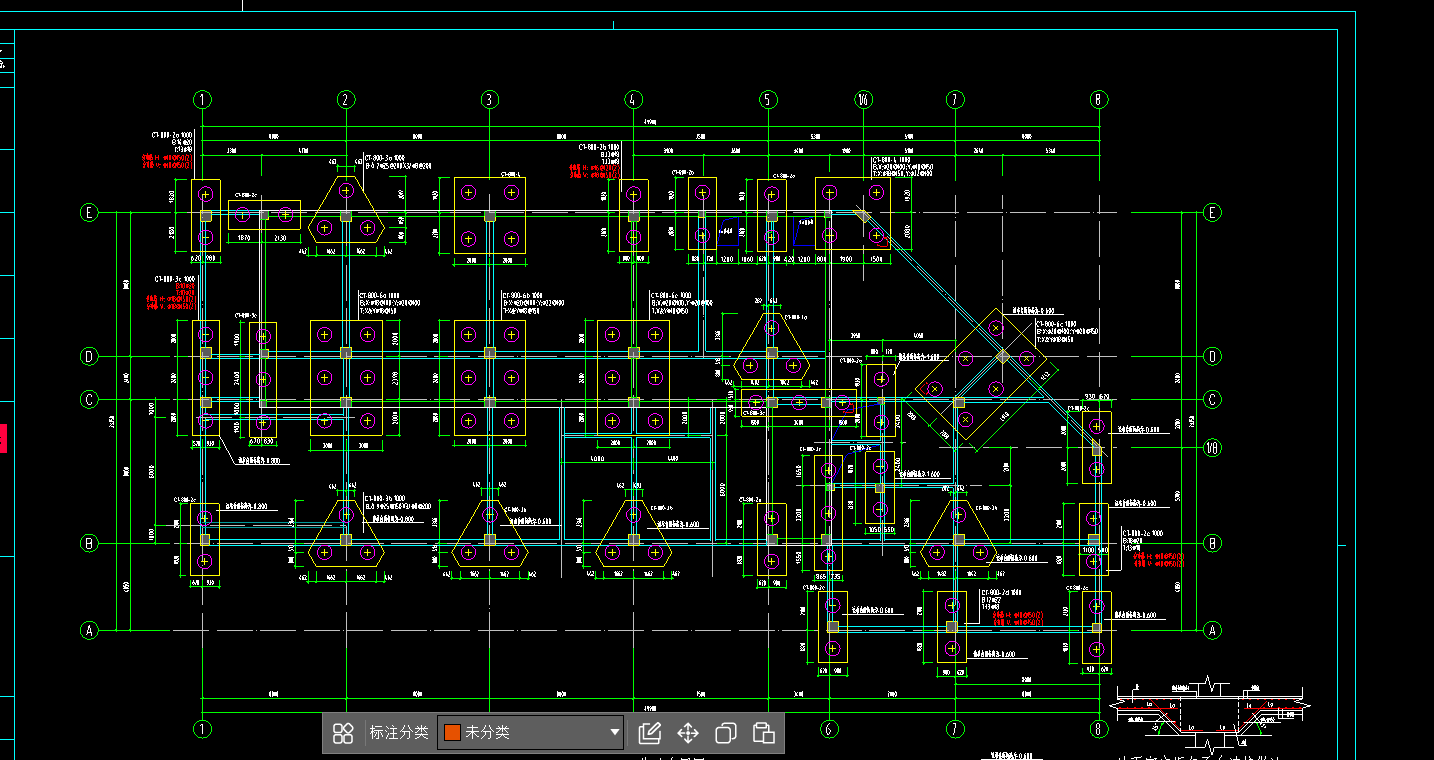The image size is (1434, 760).
Task: Click the axis bubble labeled 1/B
Action: point(1213,447)
